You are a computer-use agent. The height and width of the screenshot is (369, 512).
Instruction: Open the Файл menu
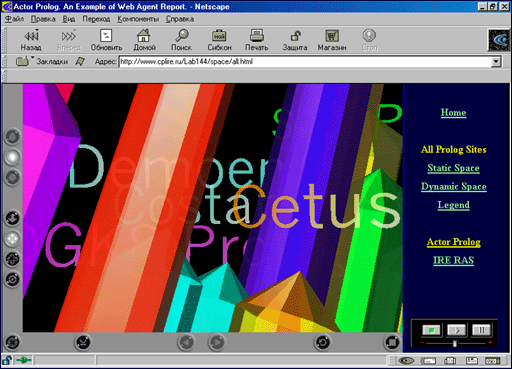(14, 19)
